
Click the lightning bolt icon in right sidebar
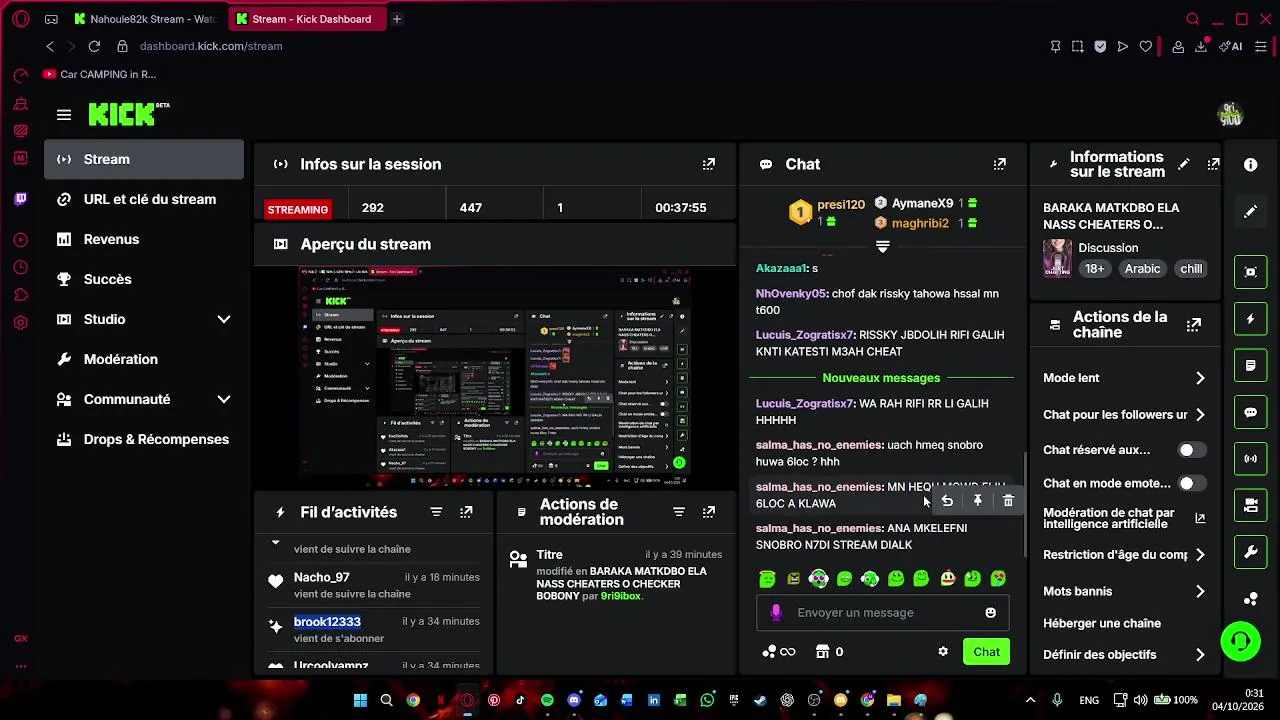1250,319
